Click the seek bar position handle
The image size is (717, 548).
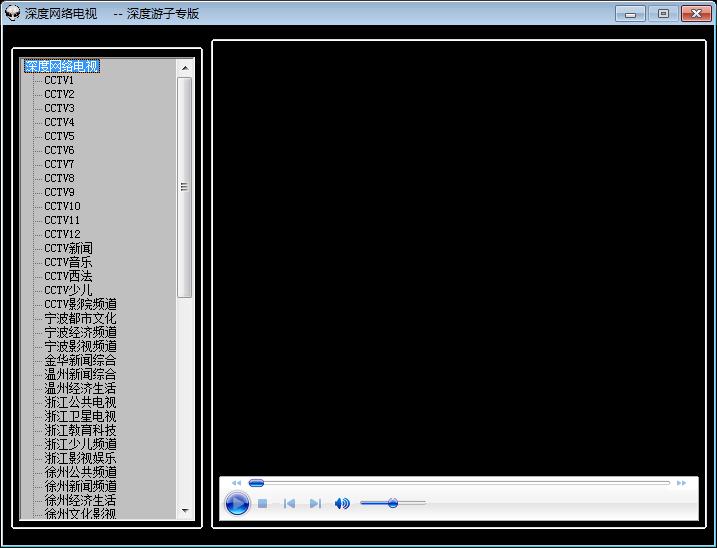click(x=256, y=483)
